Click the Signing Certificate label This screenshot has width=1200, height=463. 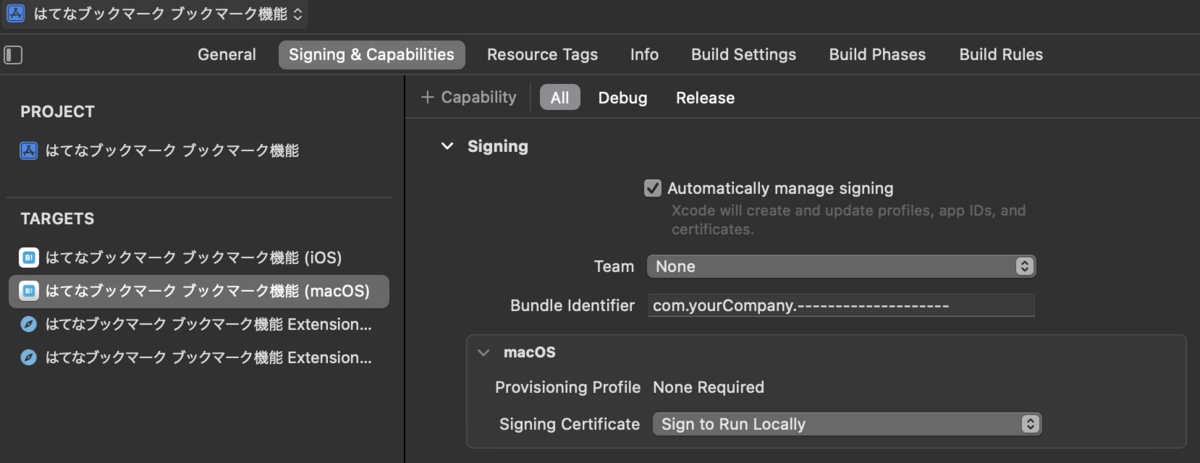click(569, 424)
